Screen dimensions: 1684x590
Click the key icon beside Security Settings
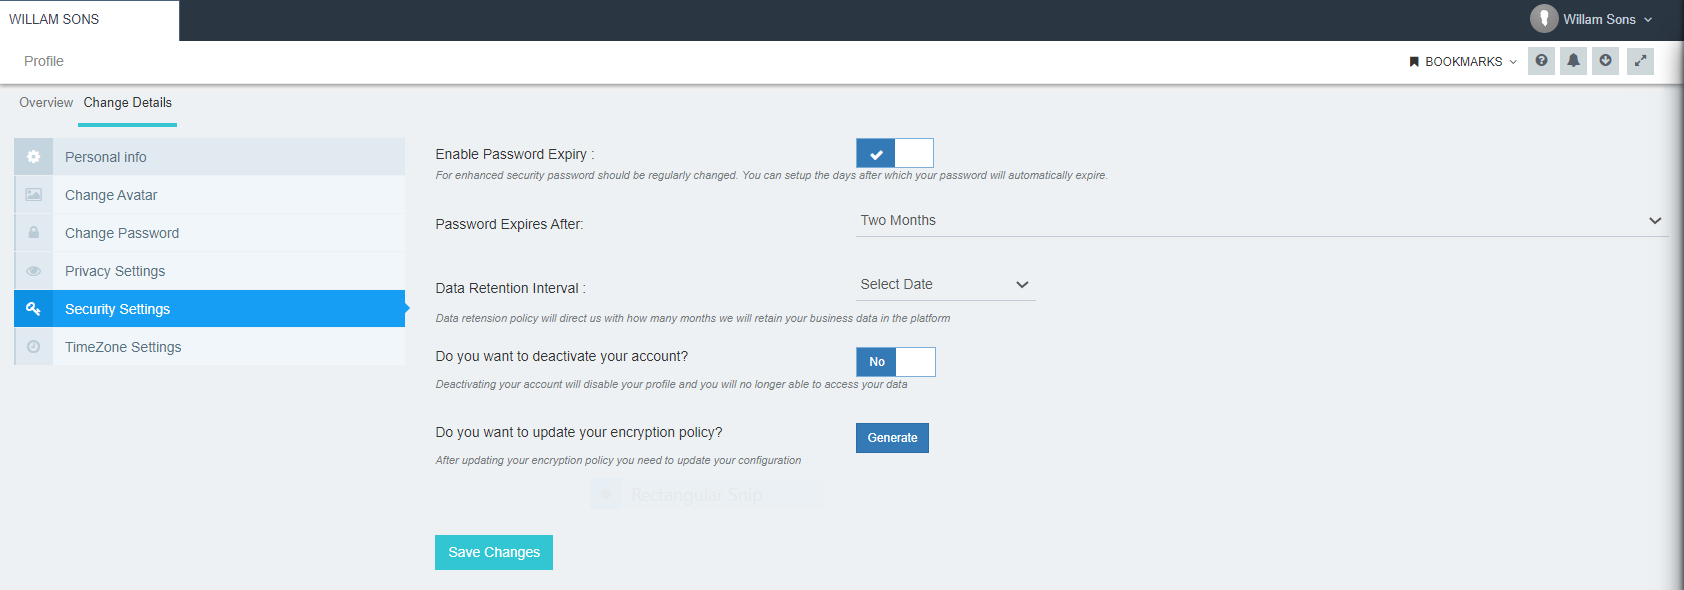point(33,309)
